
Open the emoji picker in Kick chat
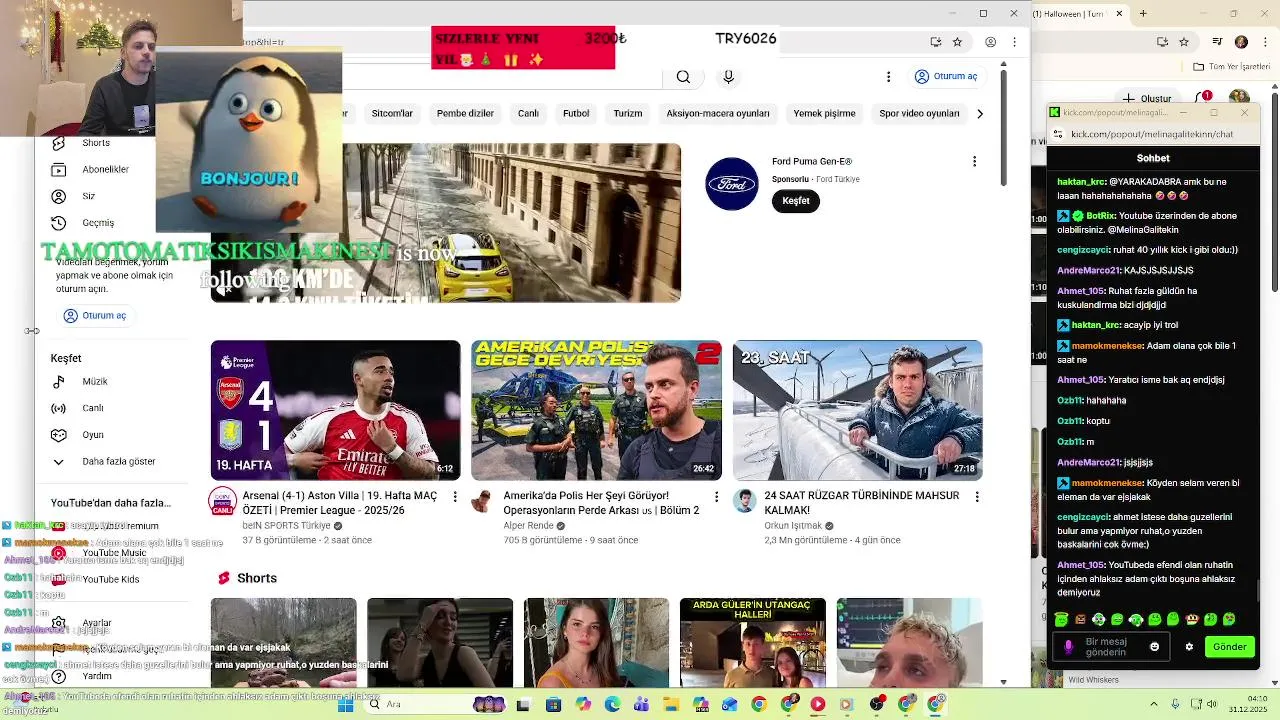click(x=1155, y=647)
